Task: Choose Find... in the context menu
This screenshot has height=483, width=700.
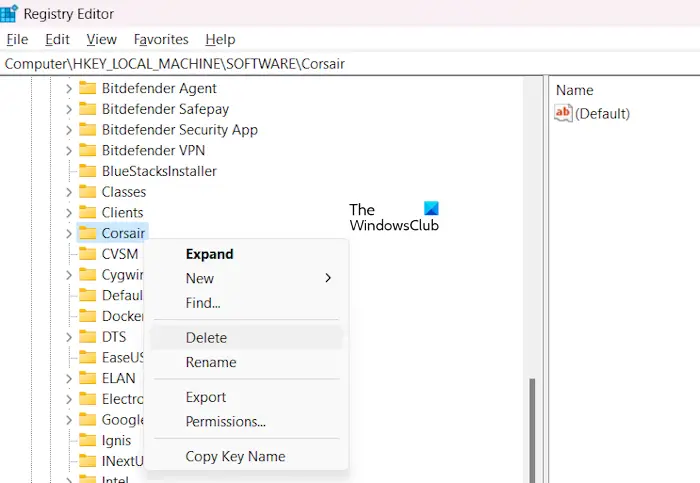Action: [x=246, y=303]
